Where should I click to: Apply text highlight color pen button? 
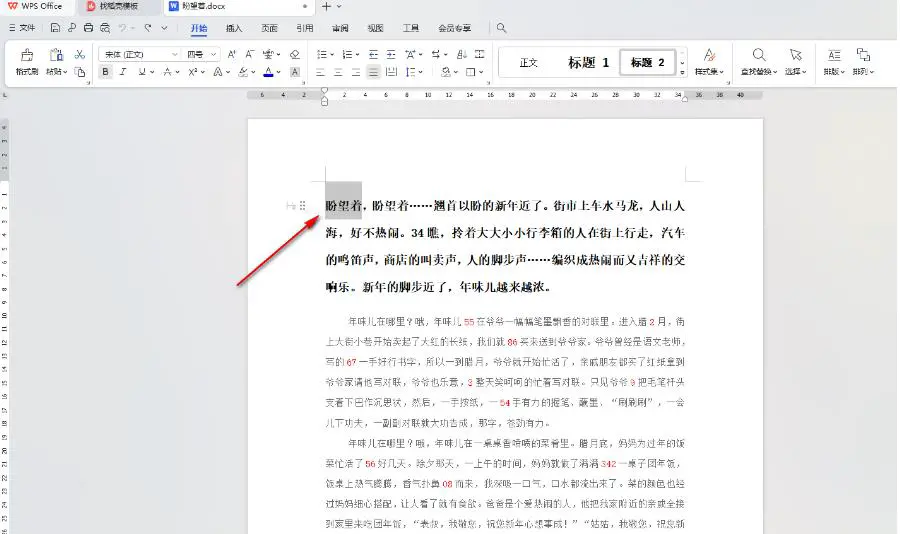tap(243, 72)
